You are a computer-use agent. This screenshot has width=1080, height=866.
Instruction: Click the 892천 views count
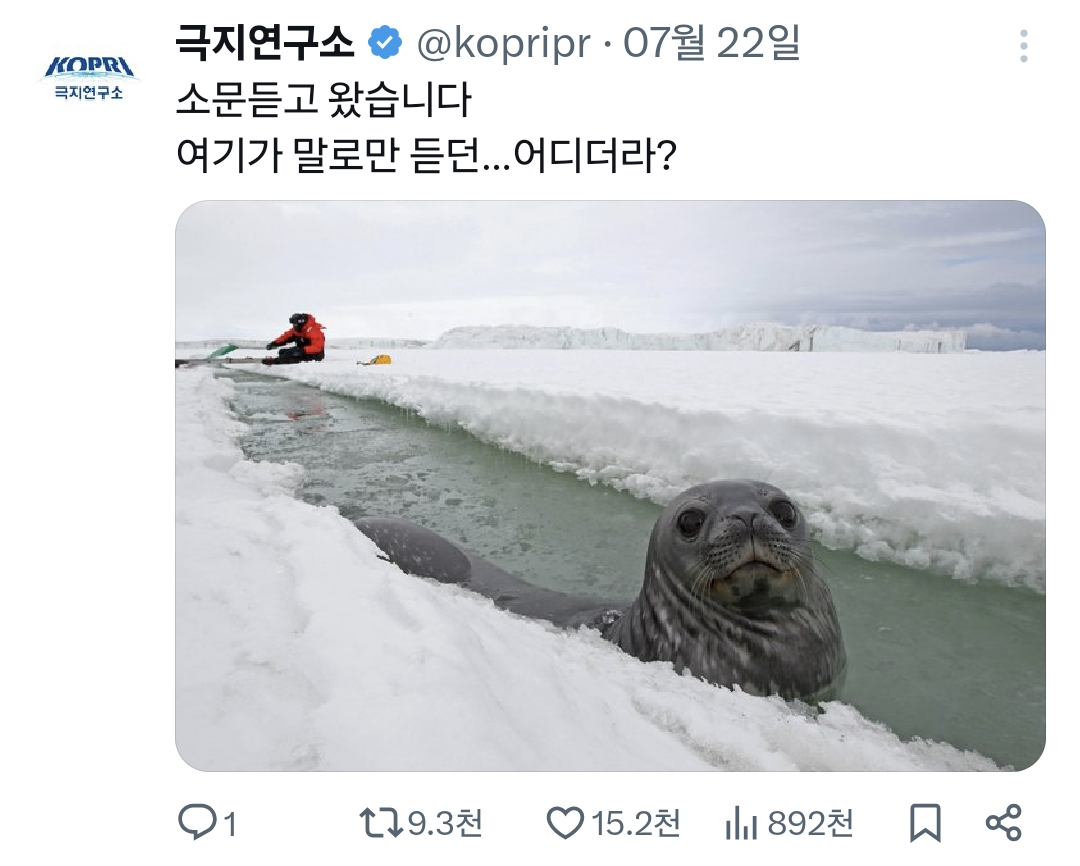(x=811, y=823)
